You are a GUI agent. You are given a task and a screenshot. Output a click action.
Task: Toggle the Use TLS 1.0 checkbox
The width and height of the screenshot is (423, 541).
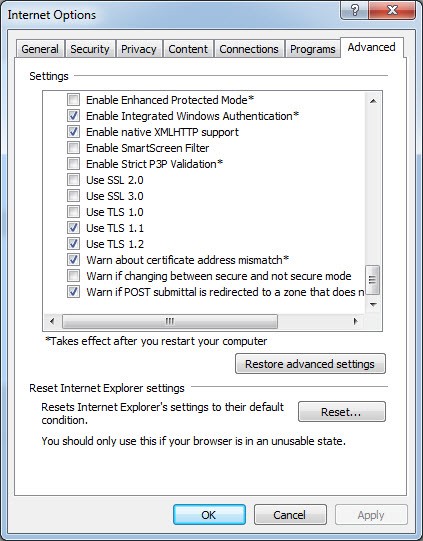73,212
